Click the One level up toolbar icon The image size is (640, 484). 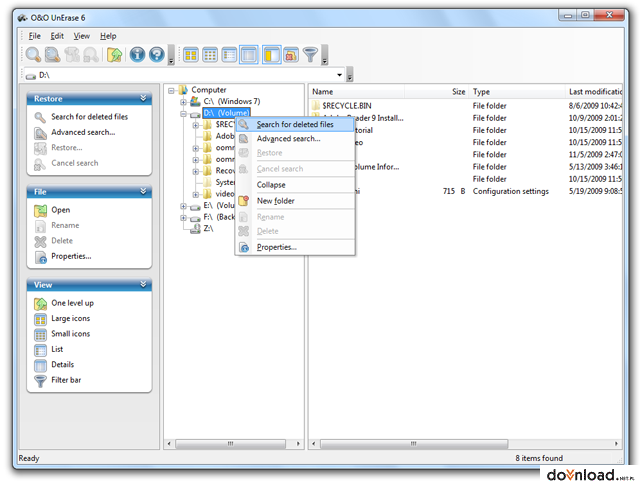114,54
